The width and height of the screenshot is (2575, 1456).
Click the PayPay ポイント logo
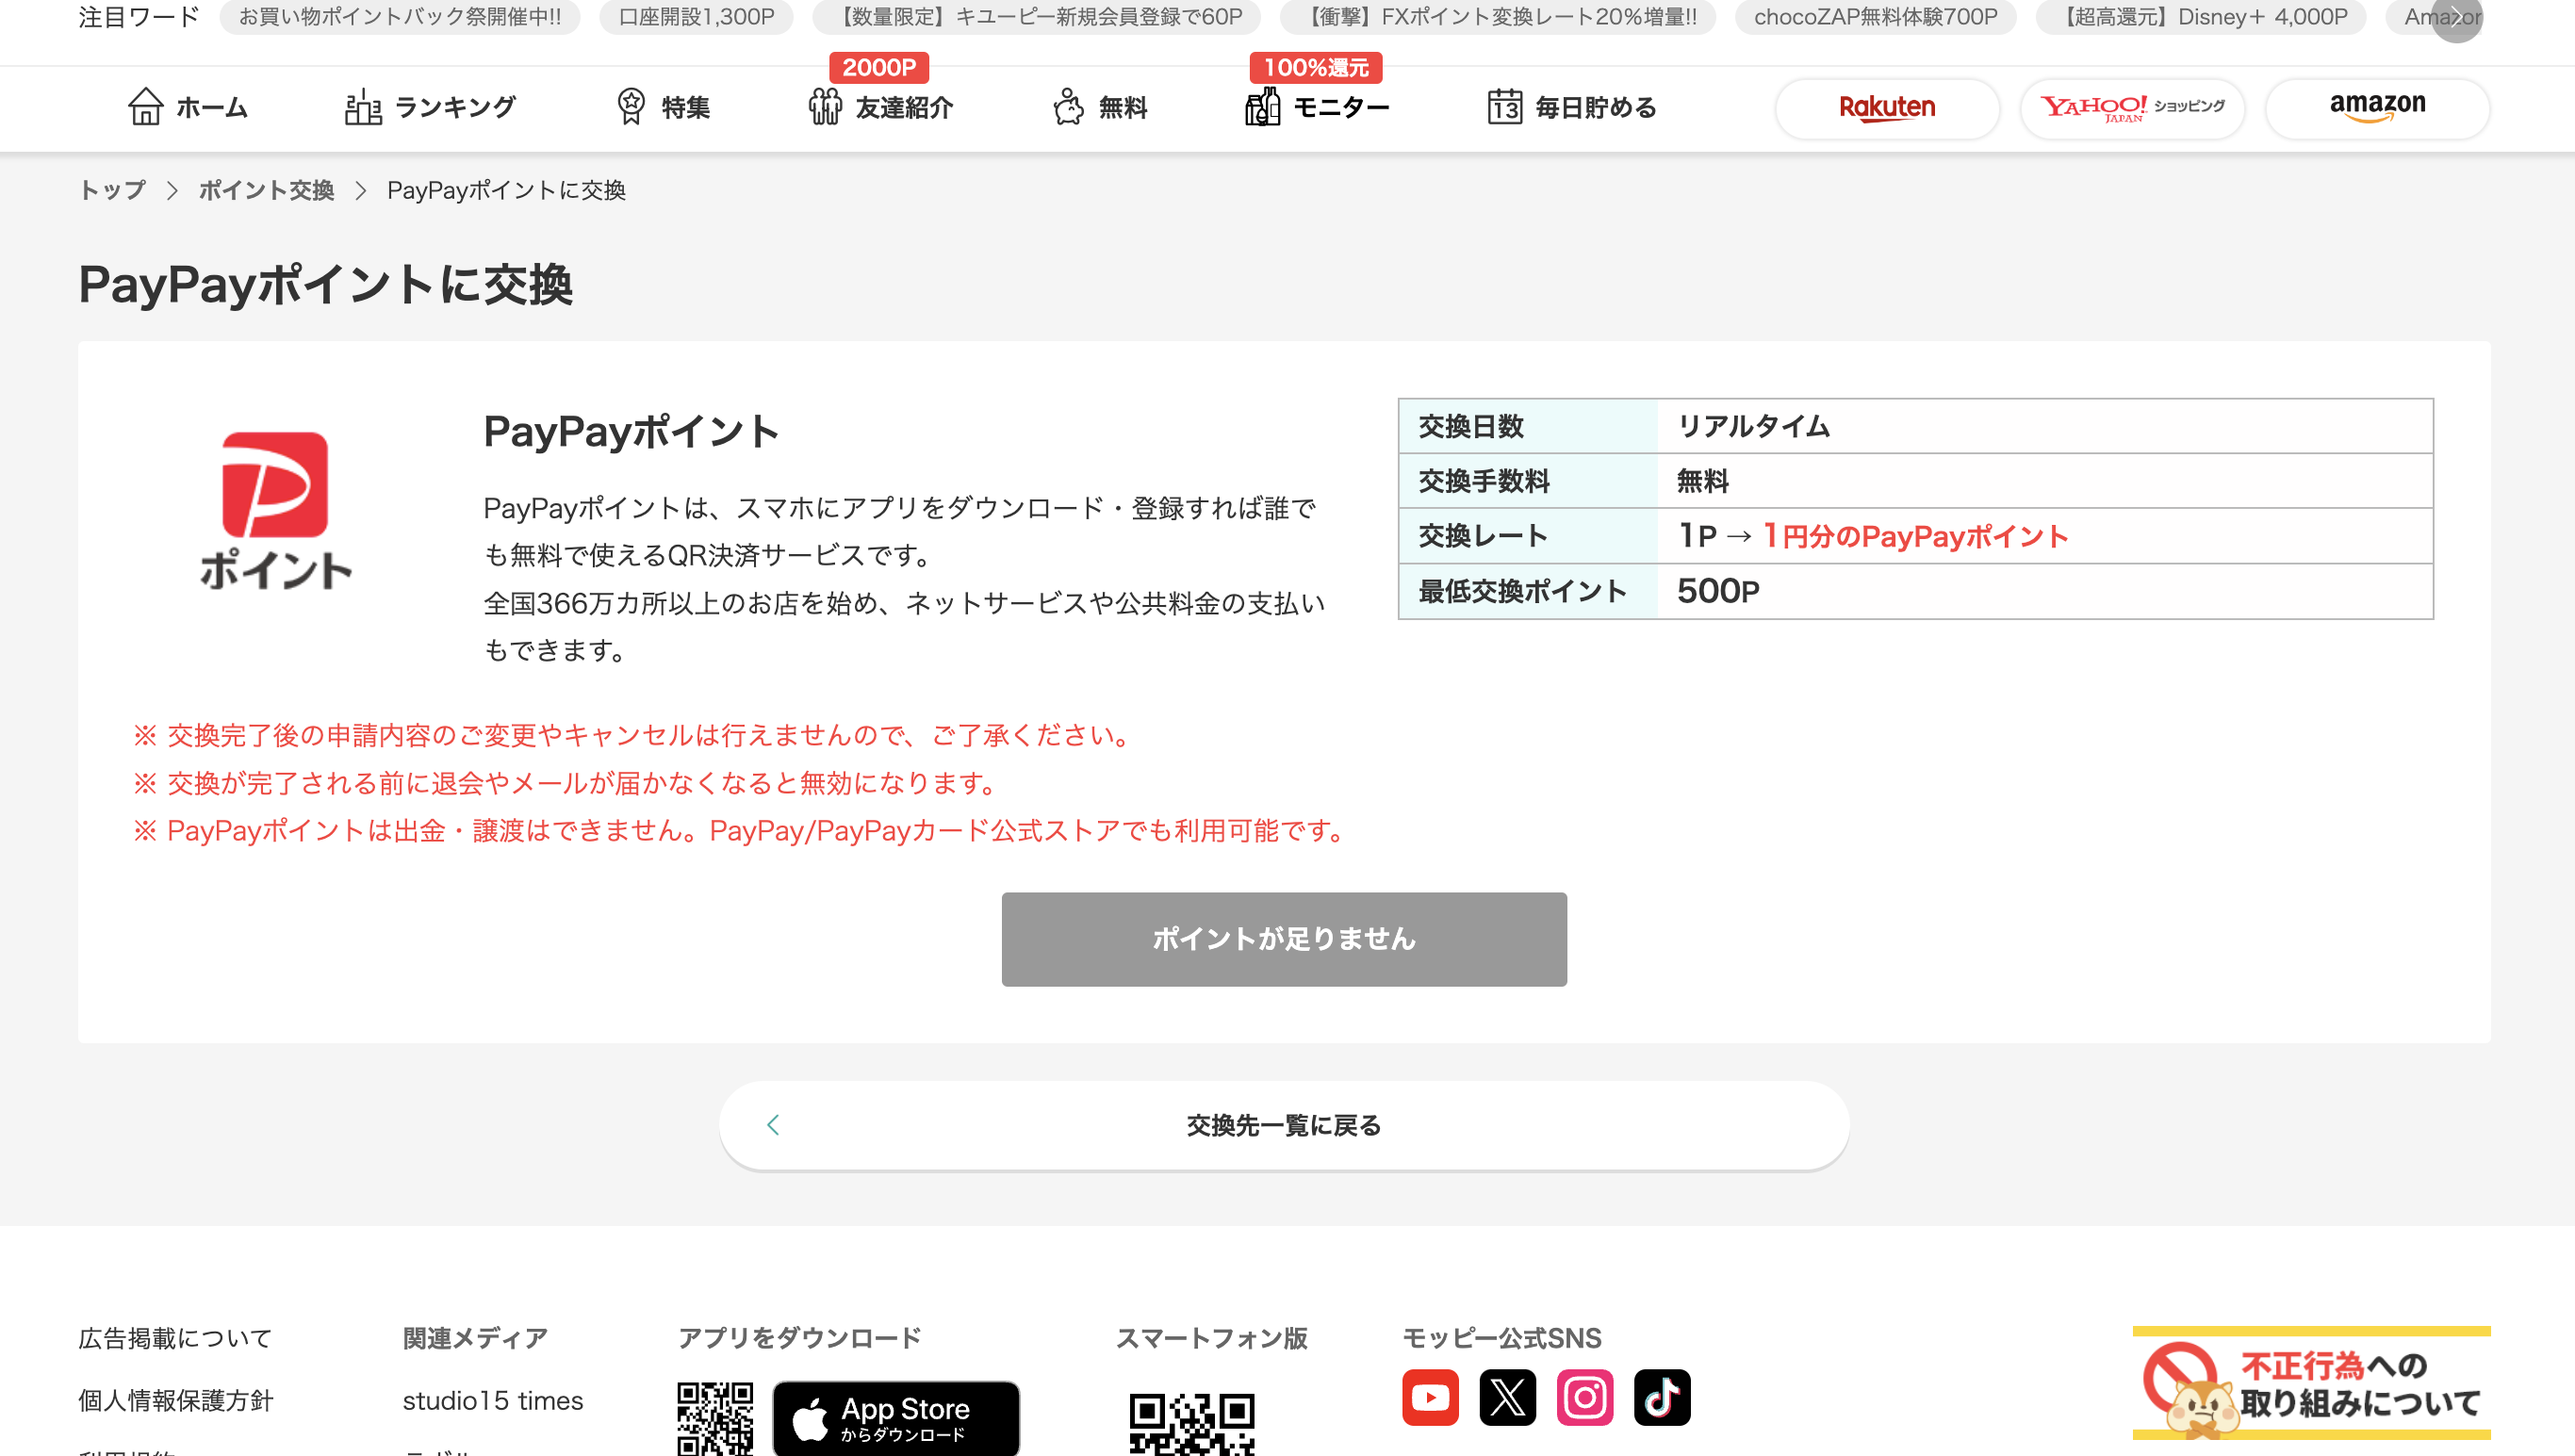(275, 510)
